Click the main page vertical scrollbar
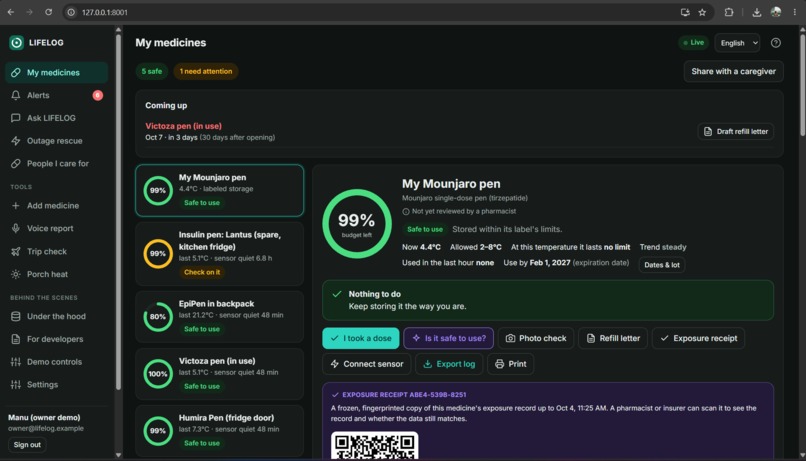 tap(802, 85)
